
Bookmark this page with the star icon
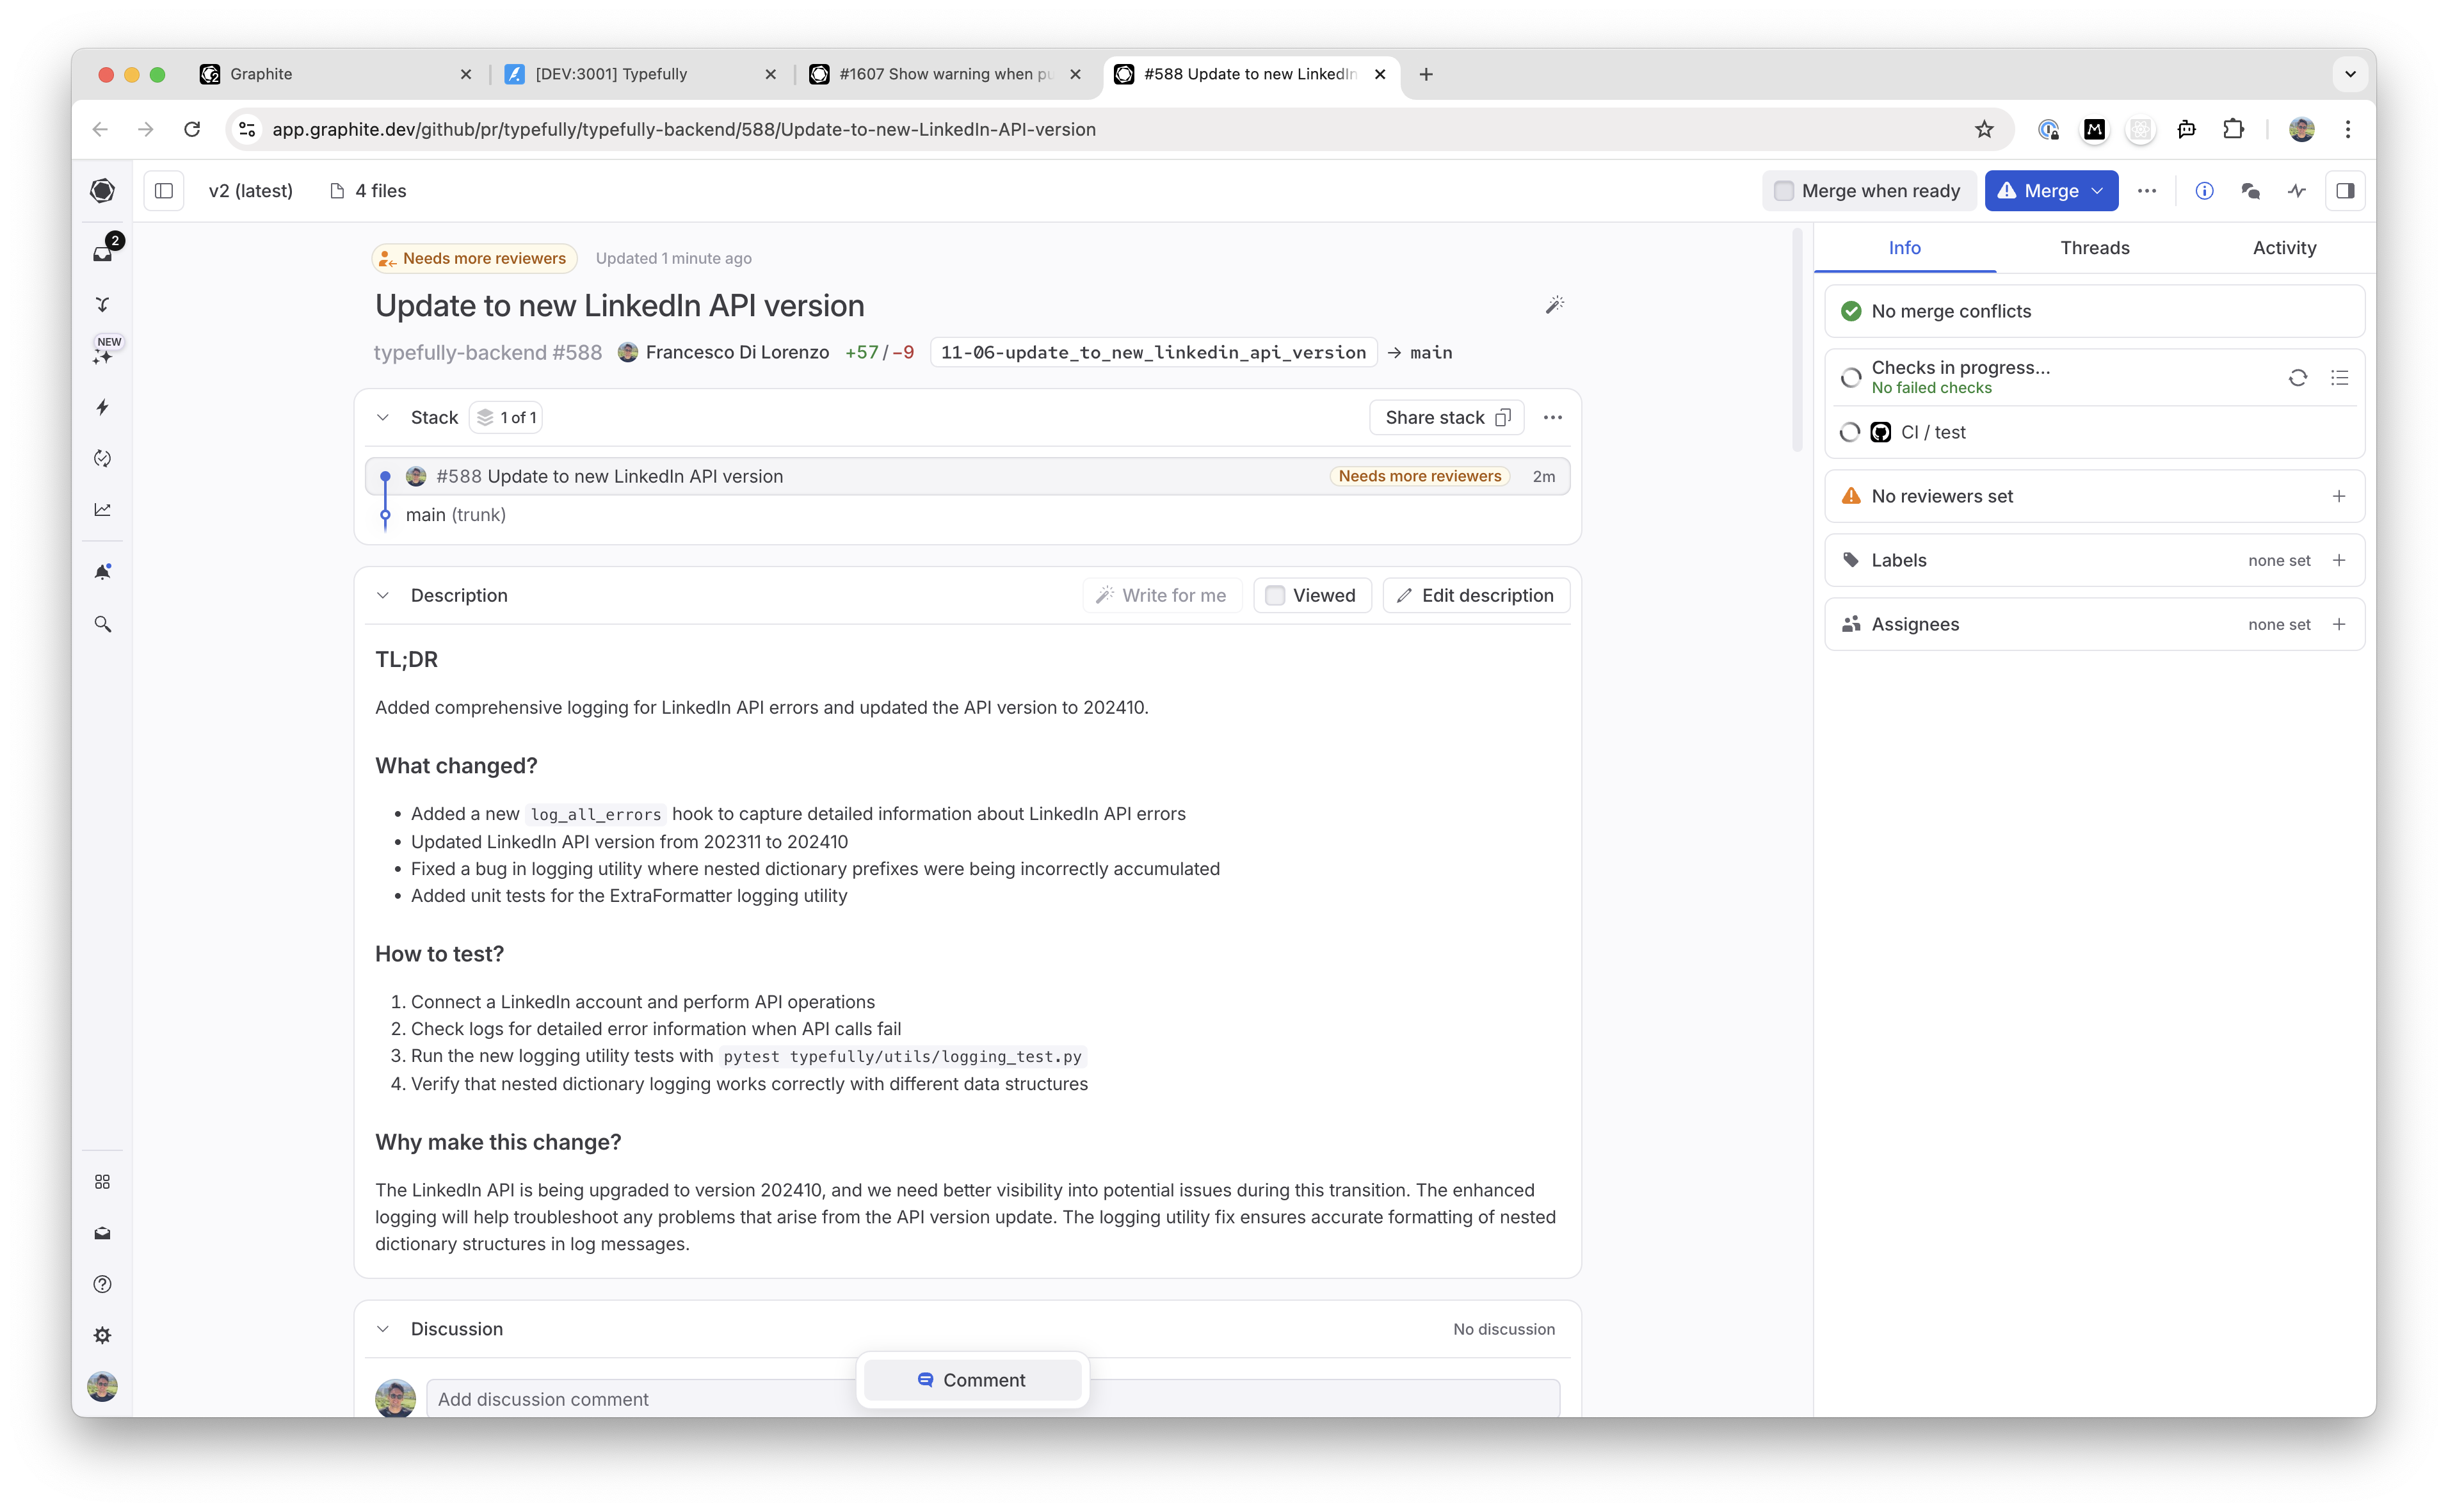coord(1984,129)
